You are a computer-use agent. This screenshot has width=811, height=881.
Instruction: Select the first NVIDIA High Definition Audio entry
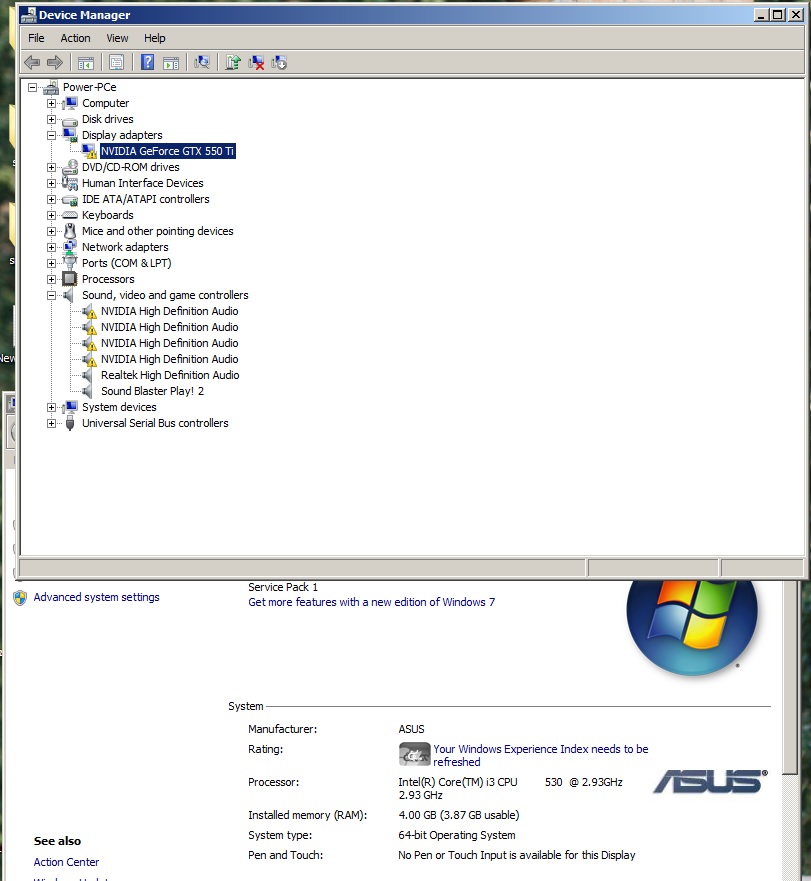[170, 311]
